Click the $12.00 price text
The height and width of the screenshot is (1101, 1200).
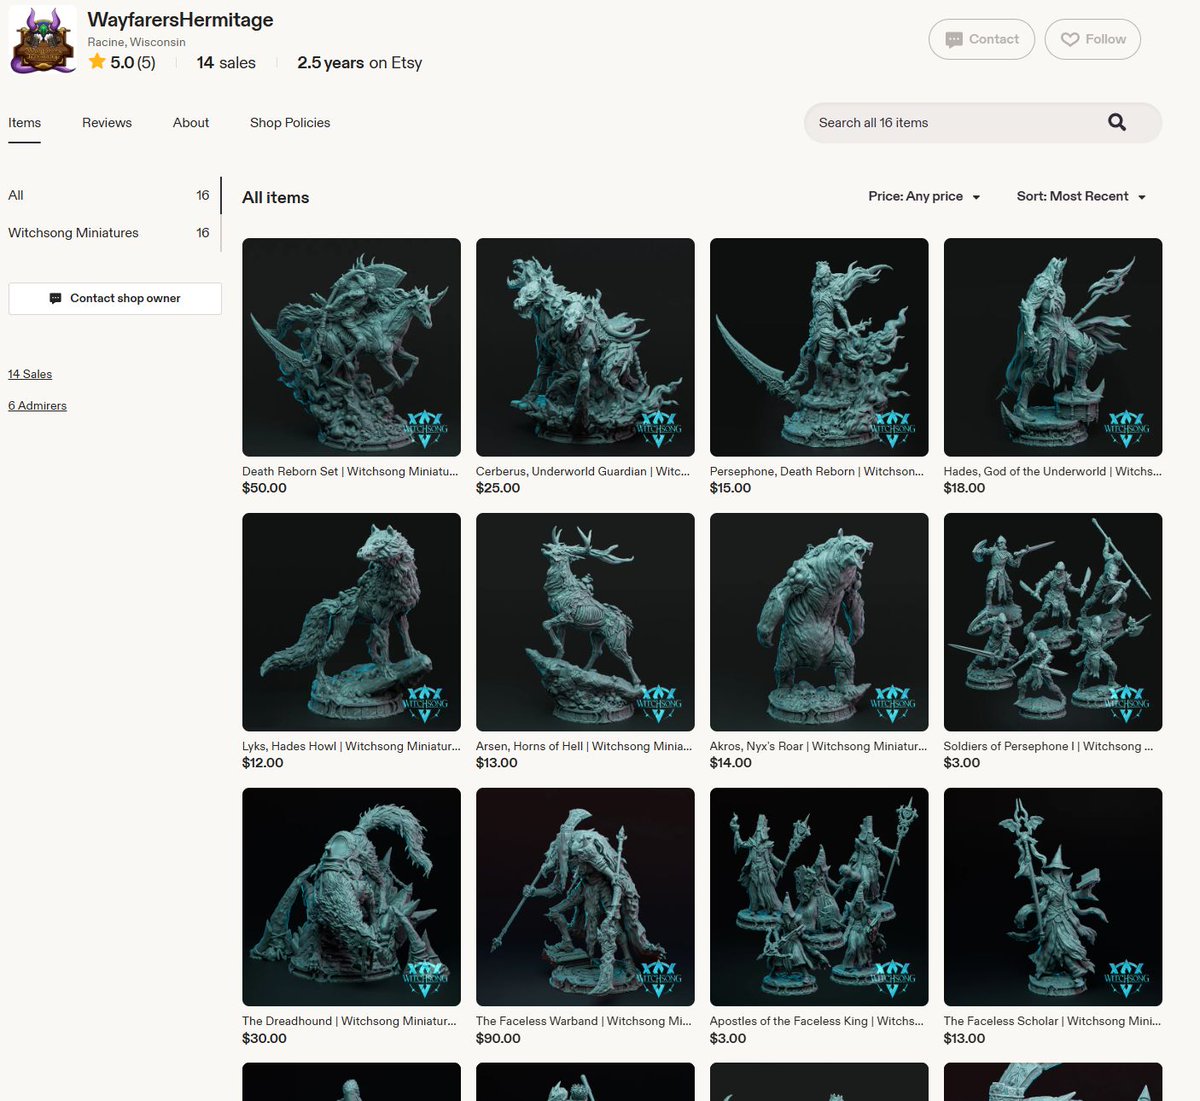(x=262, y=763)
